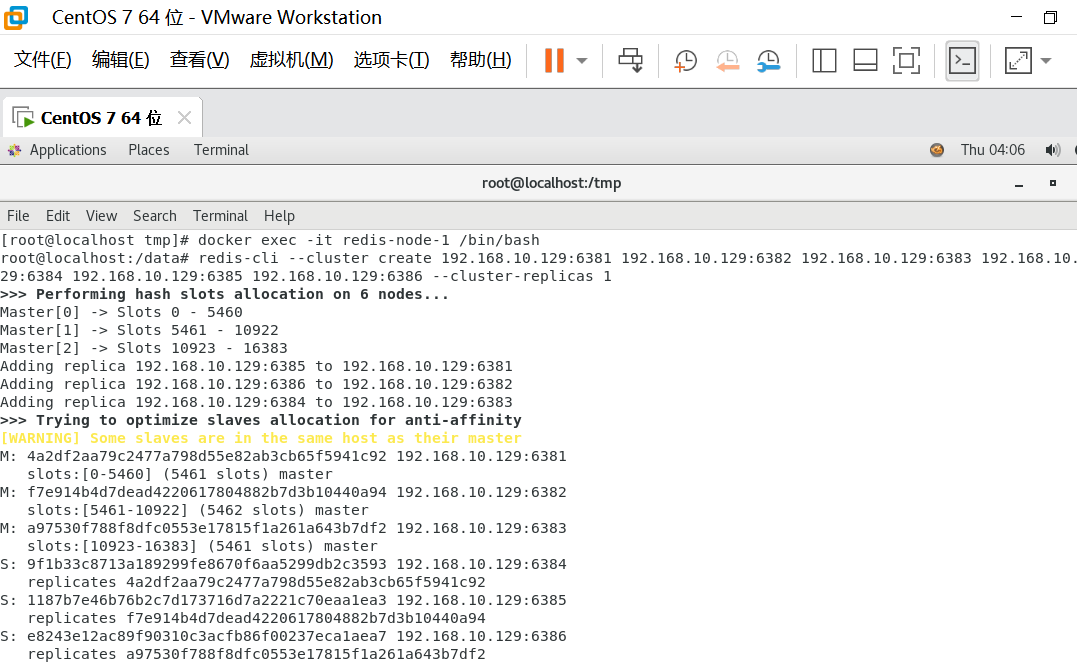The width and height of the screenshot is (1077, 663).
Task: Click the docker exec redis-node-1 command line
Action: point(270,240)
